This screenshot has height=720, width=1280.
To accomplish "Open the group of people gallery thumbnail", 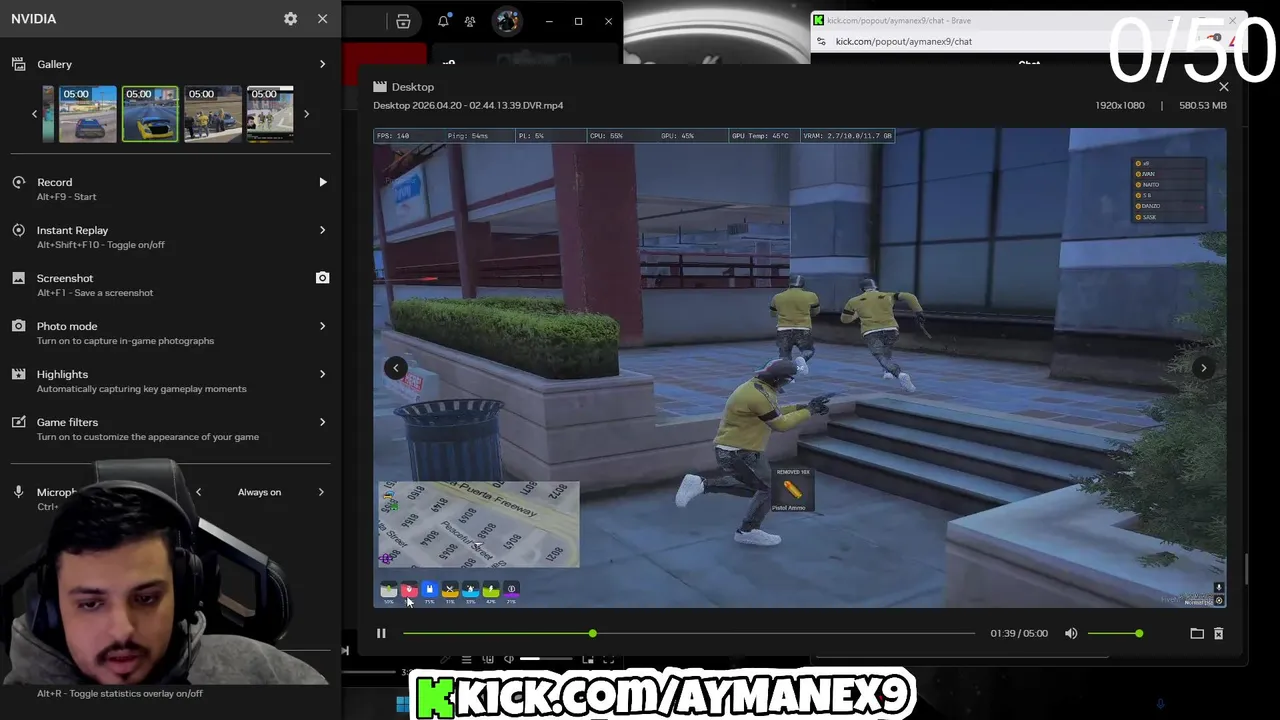I will click(213, 114).
